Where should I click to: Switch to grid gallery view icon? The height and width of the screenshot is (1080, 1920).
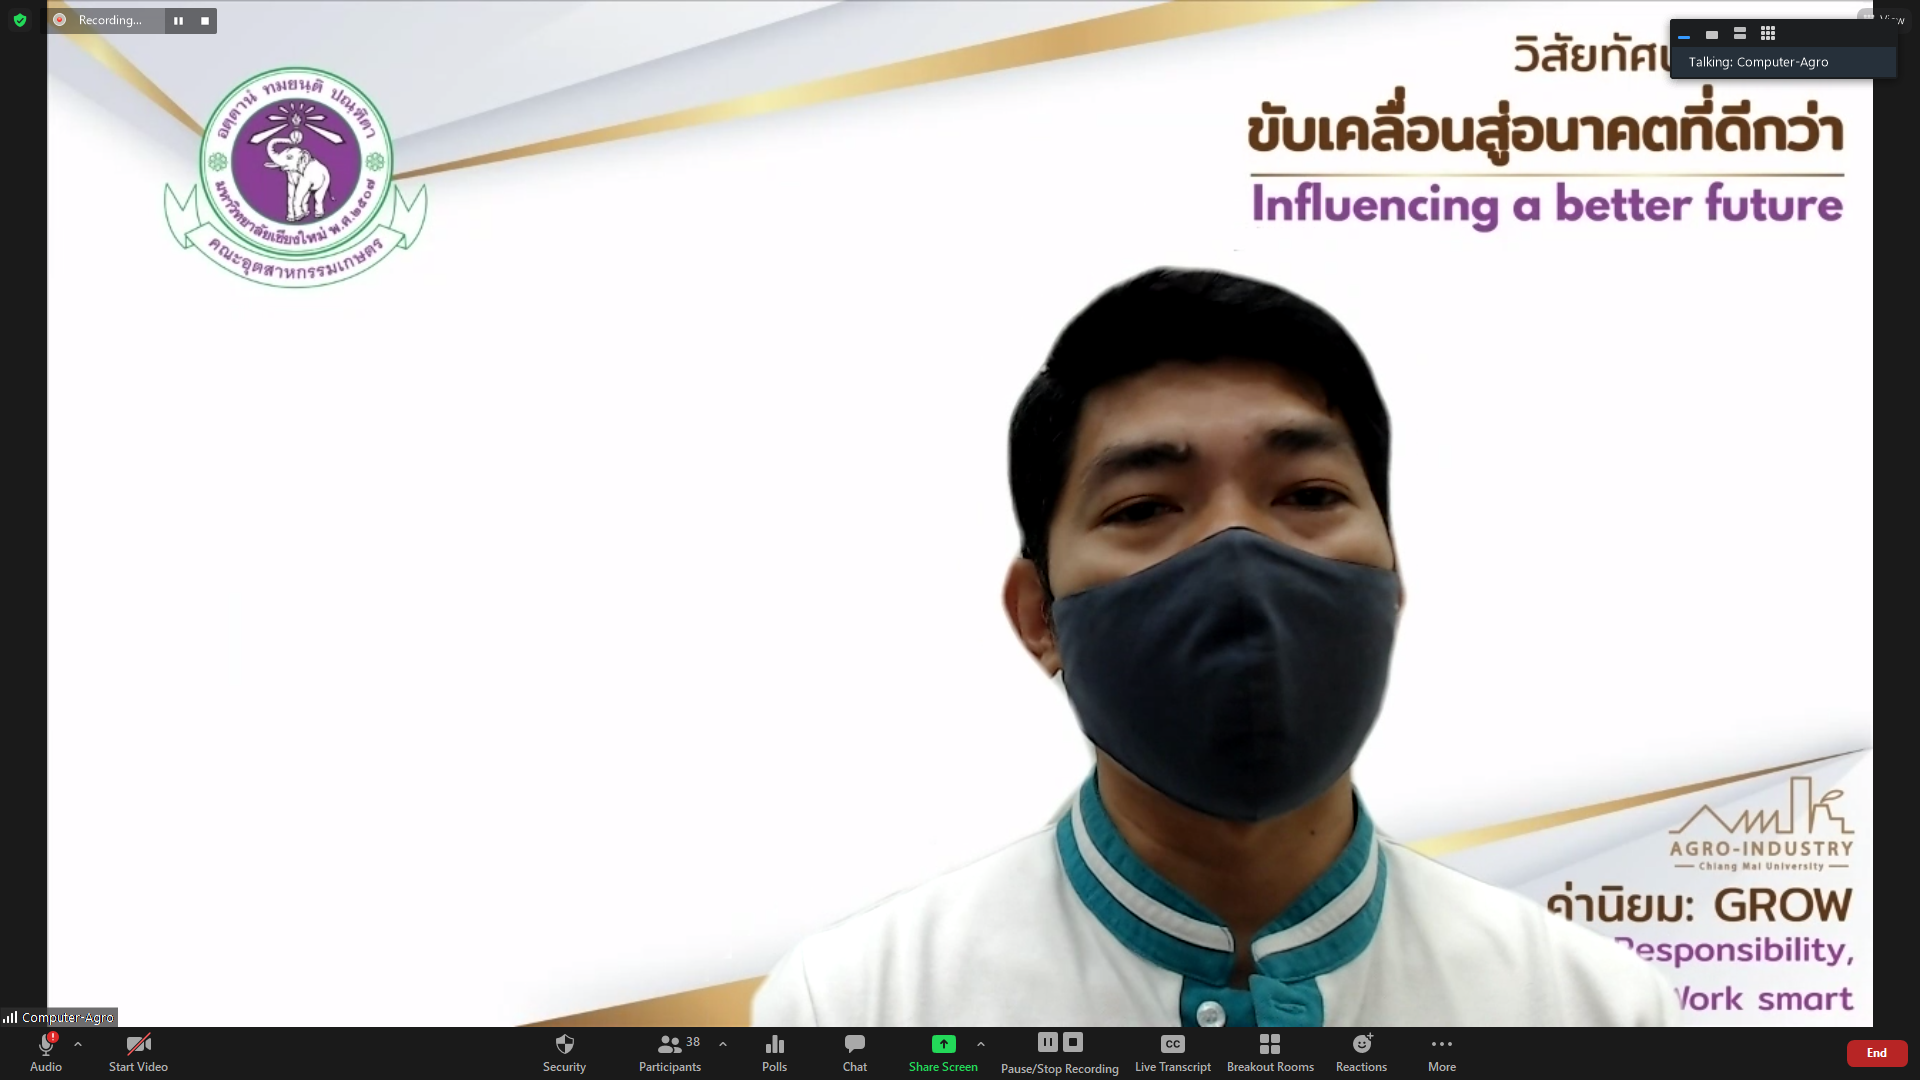(1768, 34)
